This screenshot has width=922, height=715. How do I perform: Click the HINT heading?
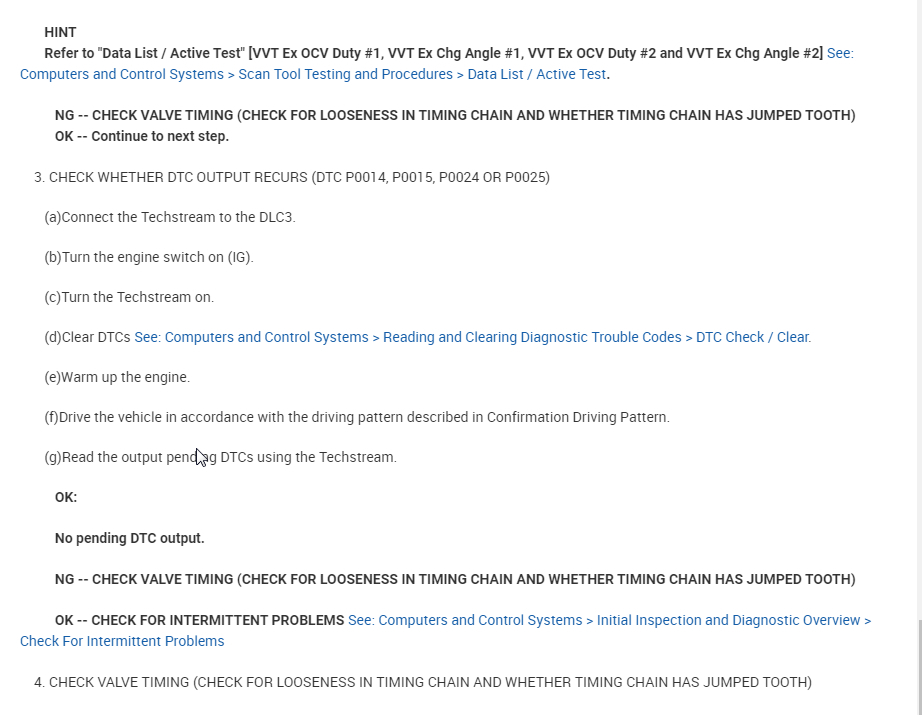[x=60, y=32]
